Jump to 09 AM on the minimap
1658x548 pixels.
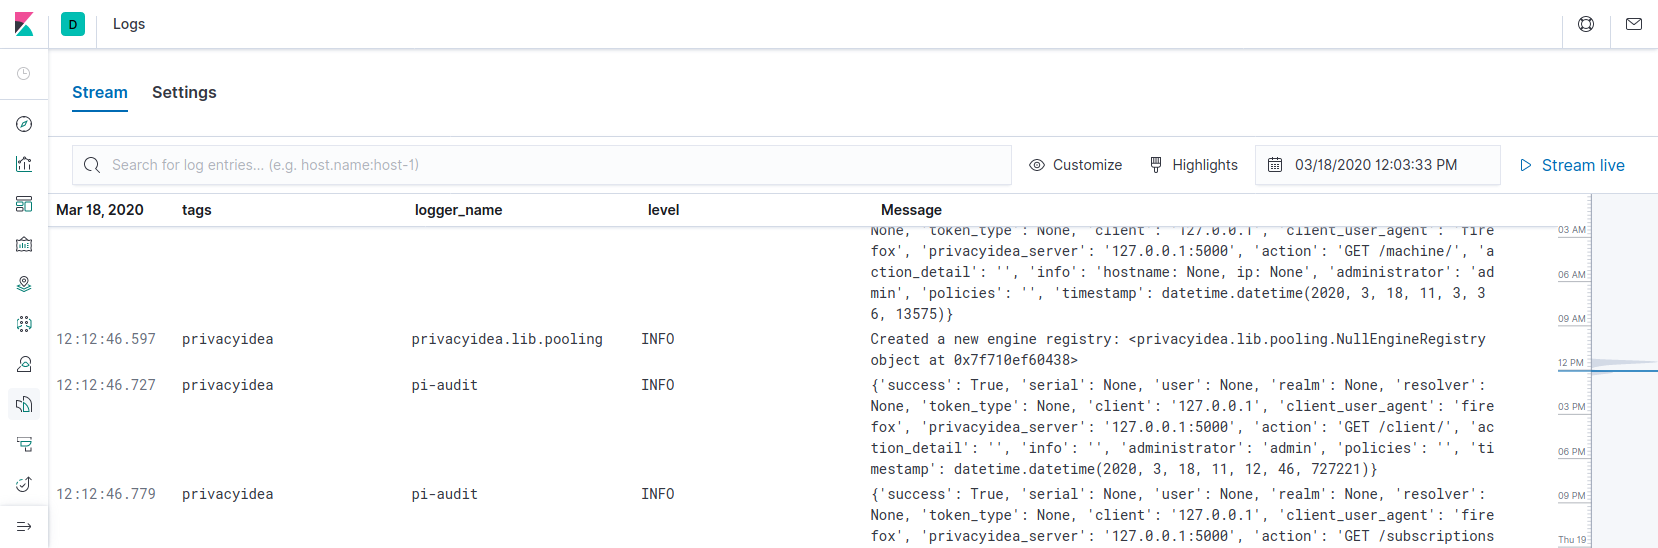(1572, 319)
